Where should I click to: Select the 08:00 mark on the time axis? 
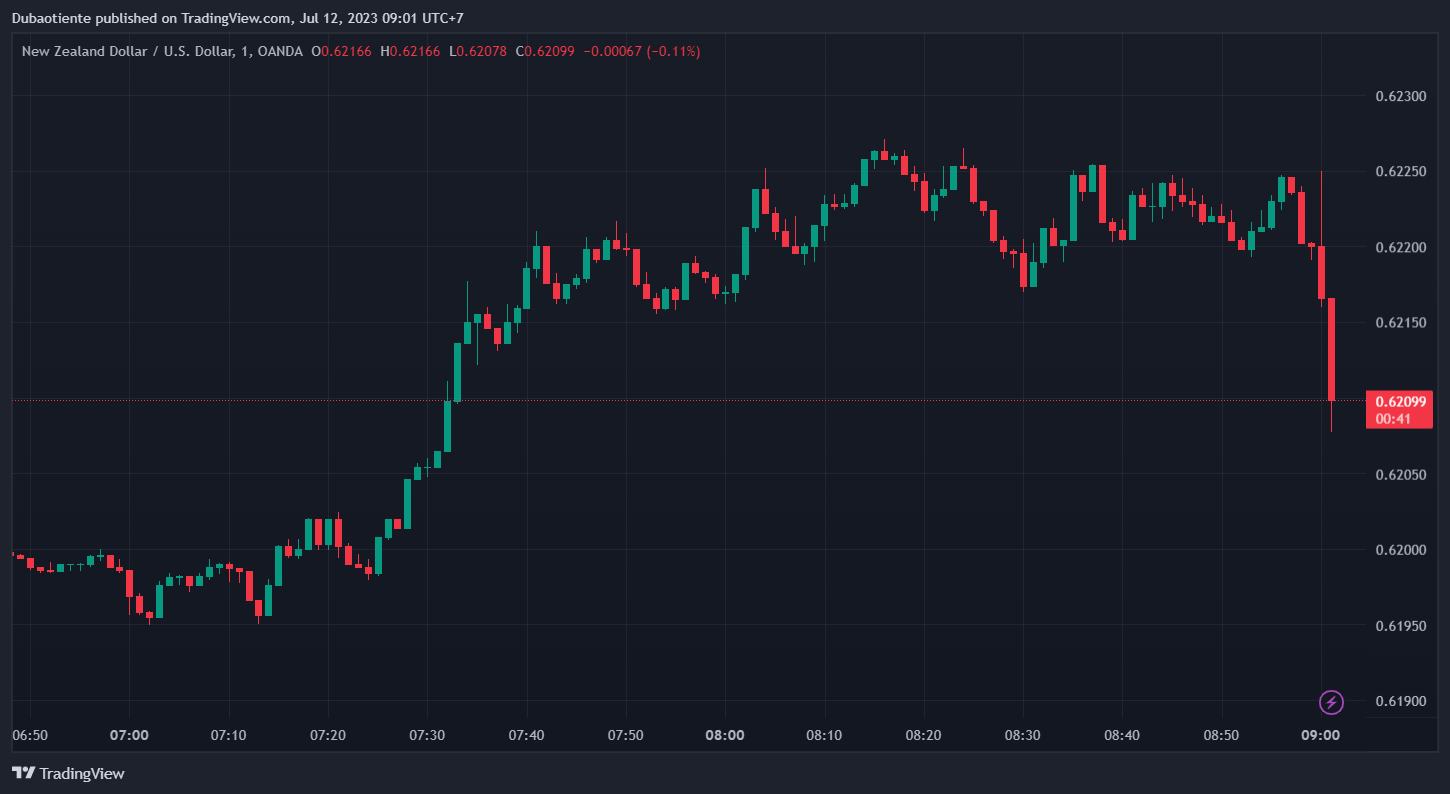click(x=724, y=735)
